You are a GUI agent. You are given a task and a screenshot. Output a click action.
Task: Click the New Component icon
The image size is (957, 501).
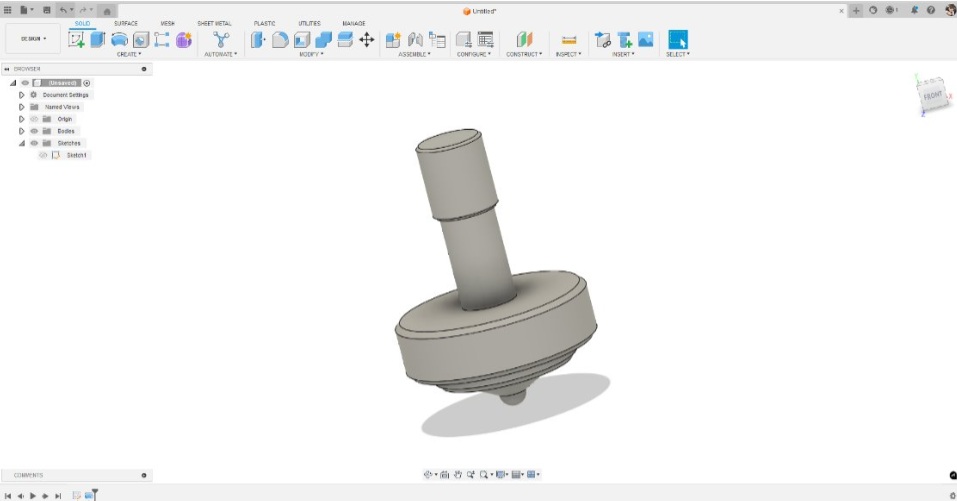[x=393, y=40]
